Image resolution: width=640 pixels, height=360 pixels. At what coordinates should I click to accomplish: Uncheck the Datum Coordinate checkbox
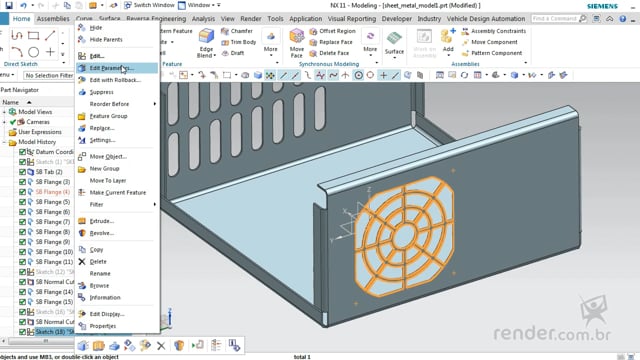pos(22,152)
